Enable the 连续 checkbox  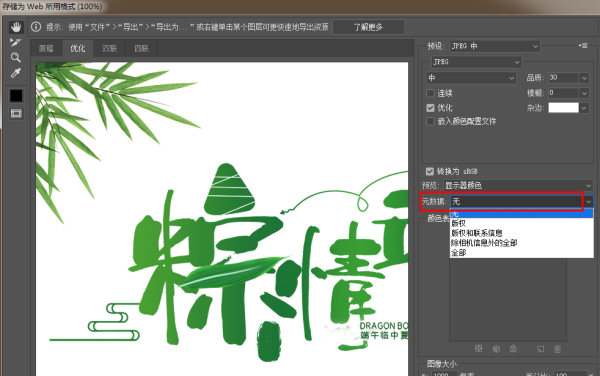click(430, 93)
